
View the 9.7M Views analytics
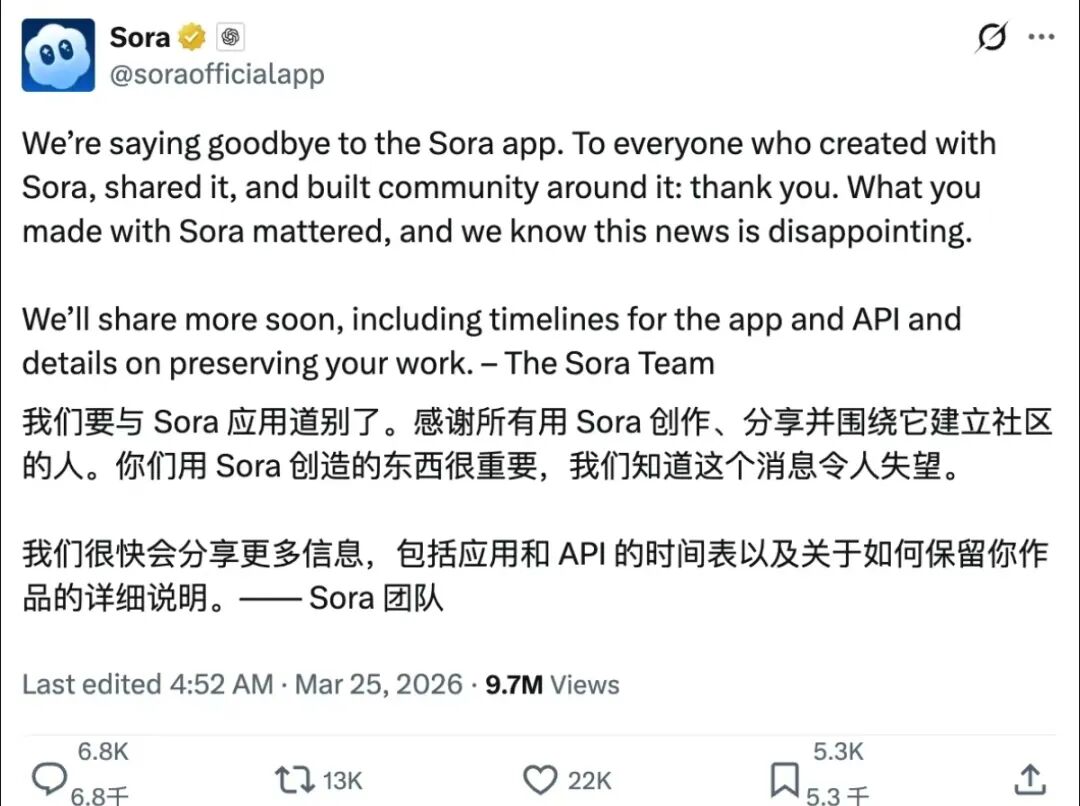point(552,684)
